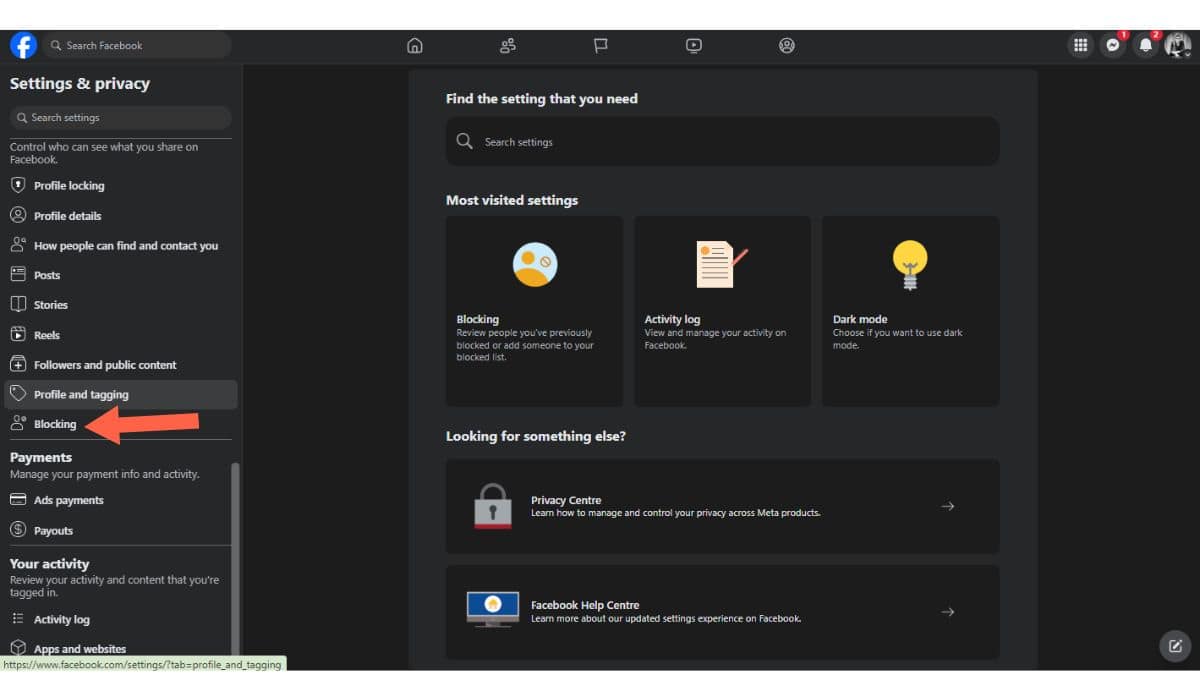
Task: Open Activity log in the sidebar
Action: coord(120,620)
